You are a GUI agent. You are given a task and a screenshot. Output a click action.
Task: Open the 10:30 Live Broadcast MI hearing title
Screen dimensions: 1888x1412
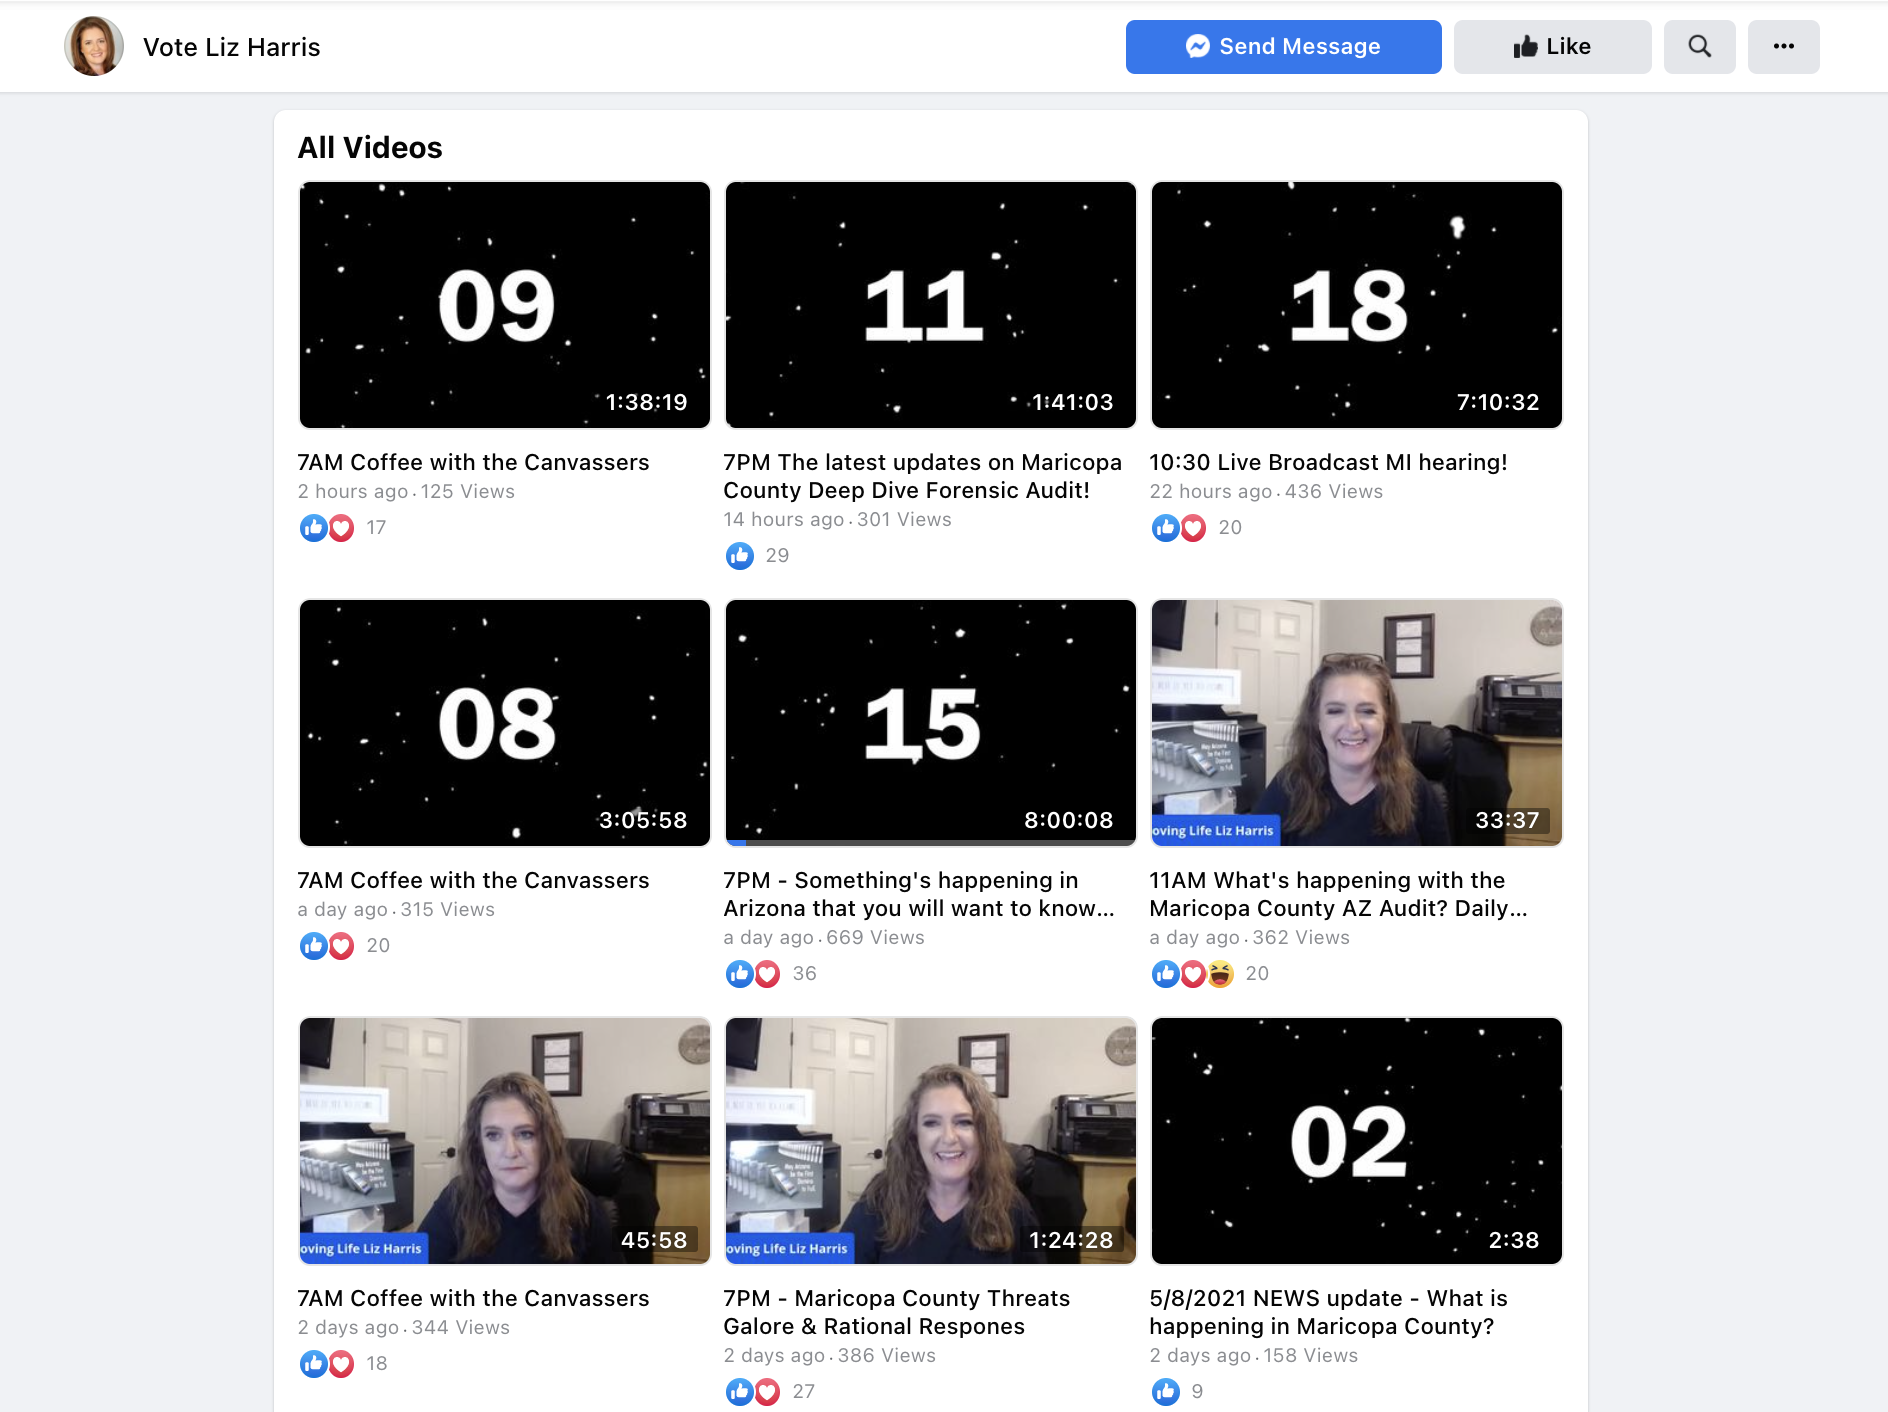pos(1327,462)
